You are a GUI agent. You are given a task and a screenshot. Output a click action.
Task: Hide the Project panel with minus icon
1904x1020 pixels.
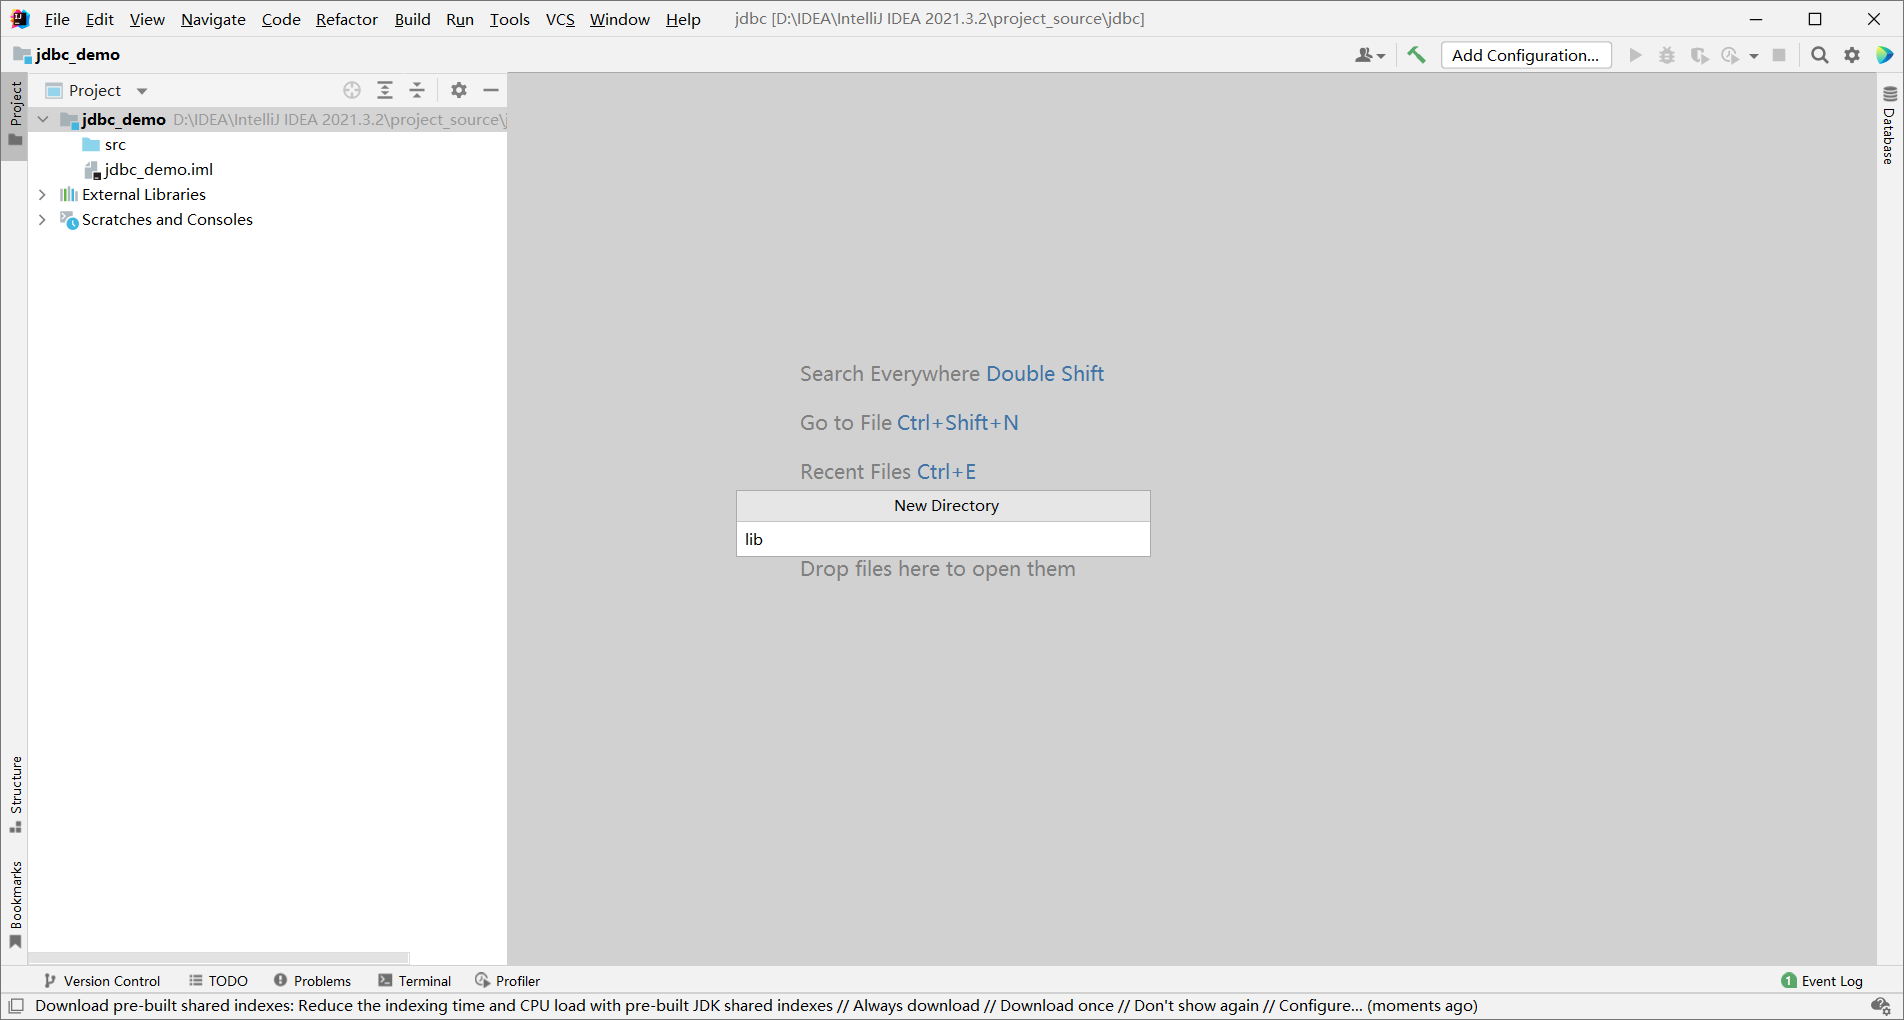pos(491,90)
